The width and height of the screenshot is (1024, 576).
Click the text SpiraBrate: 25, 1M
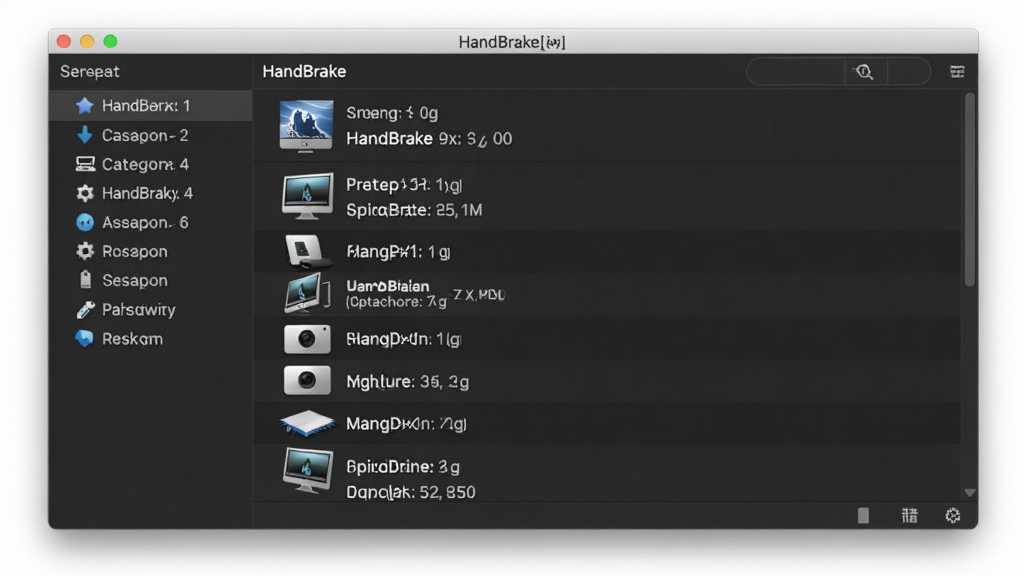click(x=414, y=210)
